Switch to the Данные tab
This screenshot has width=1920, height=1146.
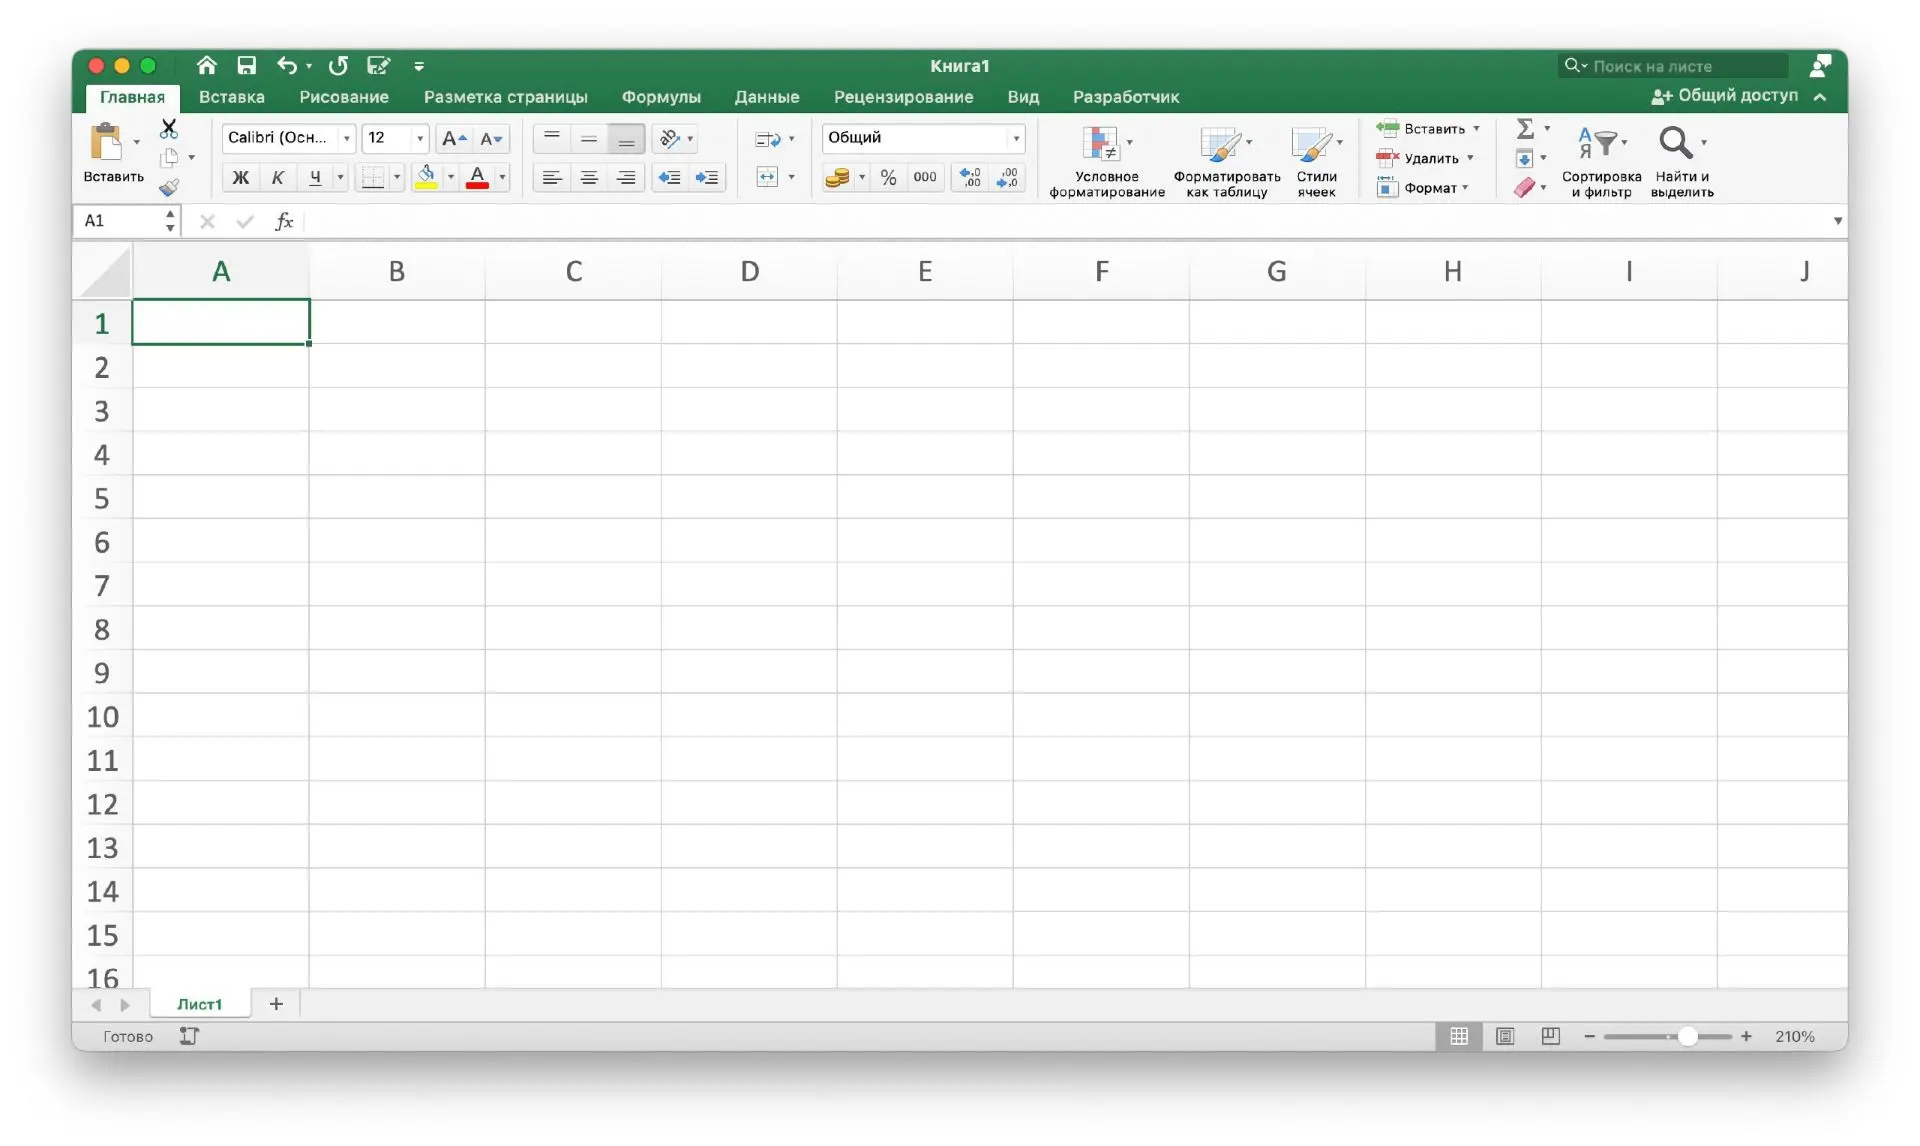tap(766, 97)
